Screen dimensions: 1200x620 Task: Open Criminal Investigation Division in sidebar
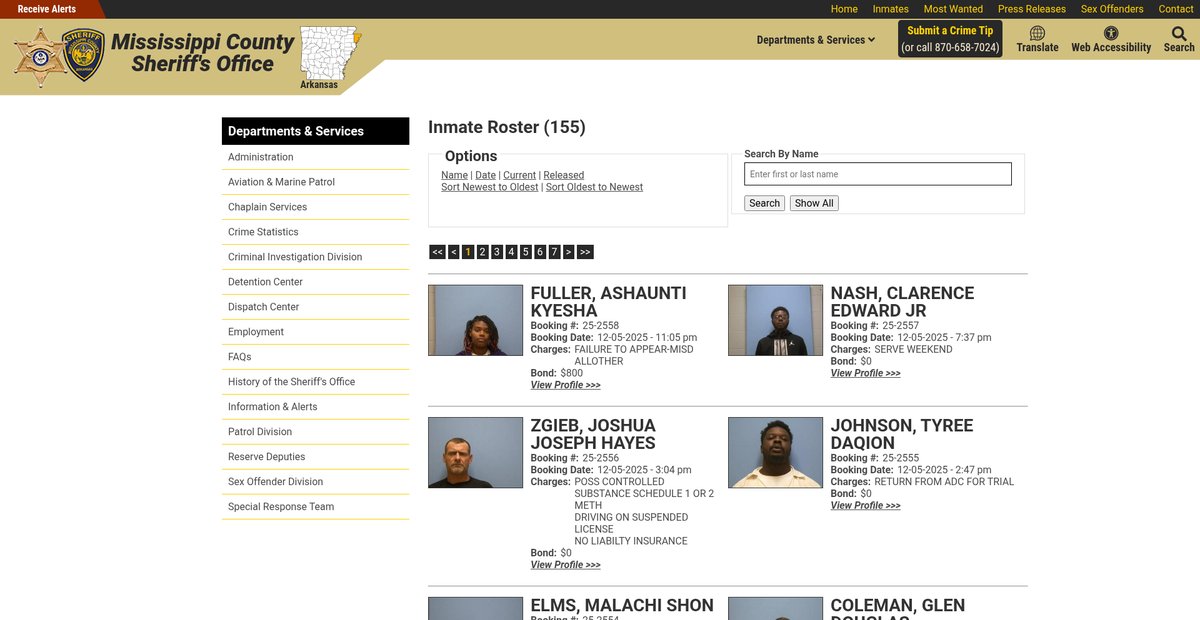[x=315, y=257]
